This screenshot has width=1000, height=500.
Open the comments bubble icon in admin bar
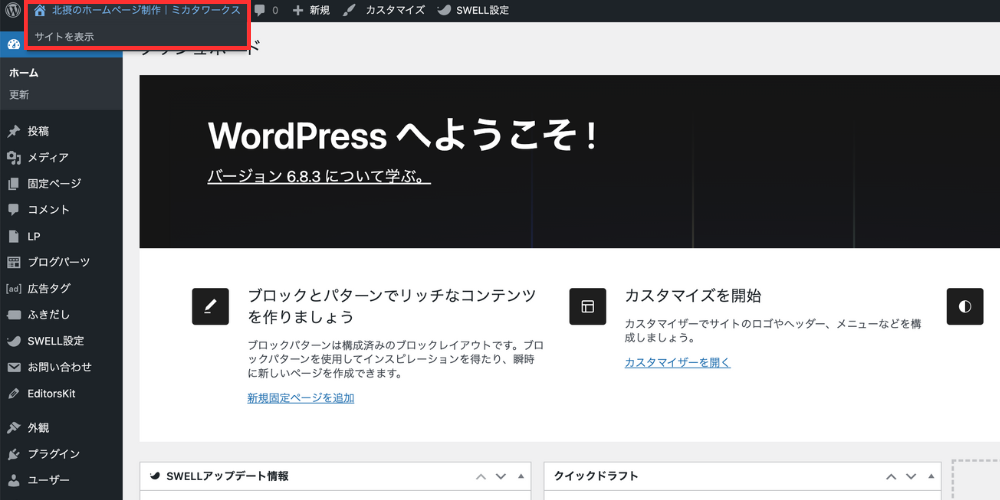click(x=260, y=10)
